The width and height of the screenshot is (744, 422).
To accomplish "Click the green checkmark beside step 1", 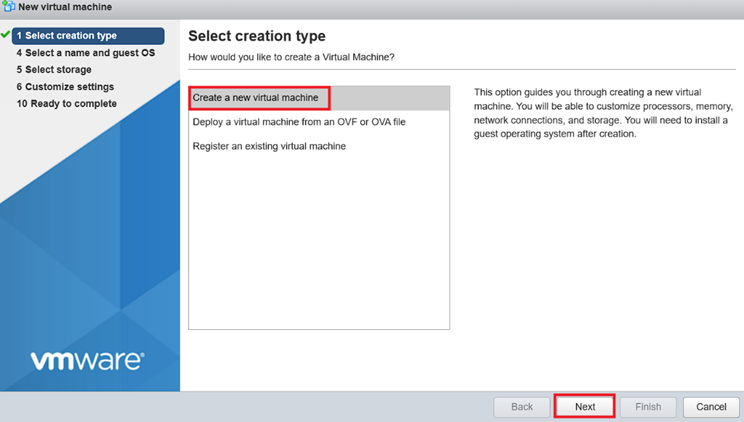I will pos(6,35).
